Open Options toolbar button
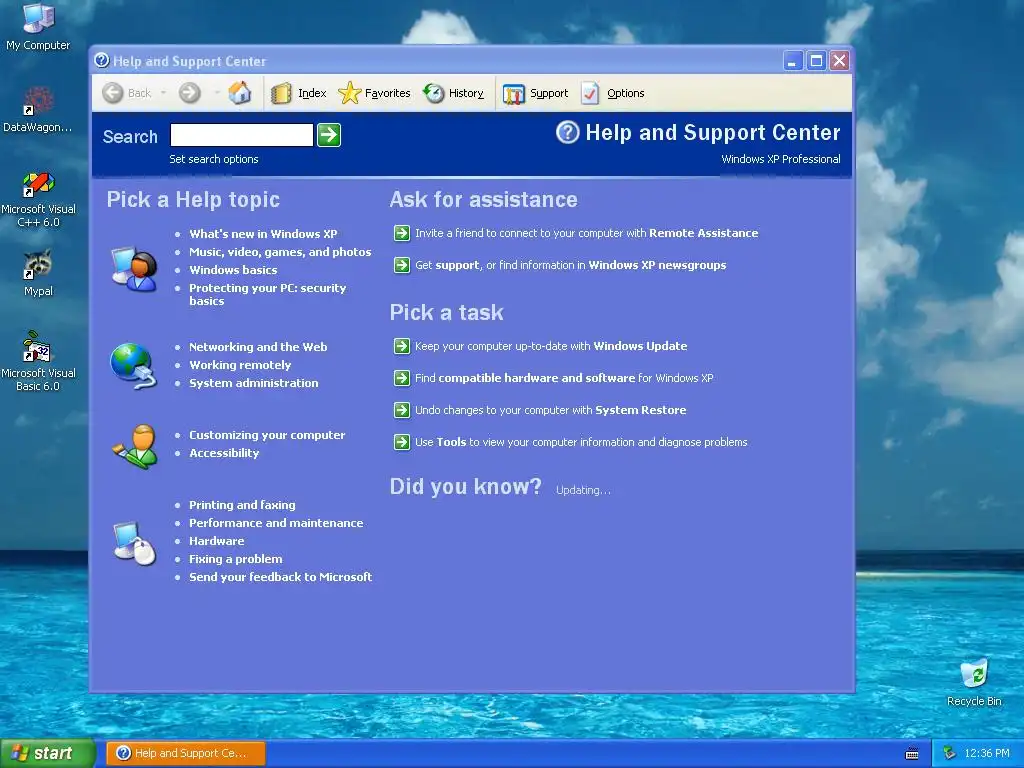Image resolution: width=1024 pixels, height=768 pixels. pos(613,93)
